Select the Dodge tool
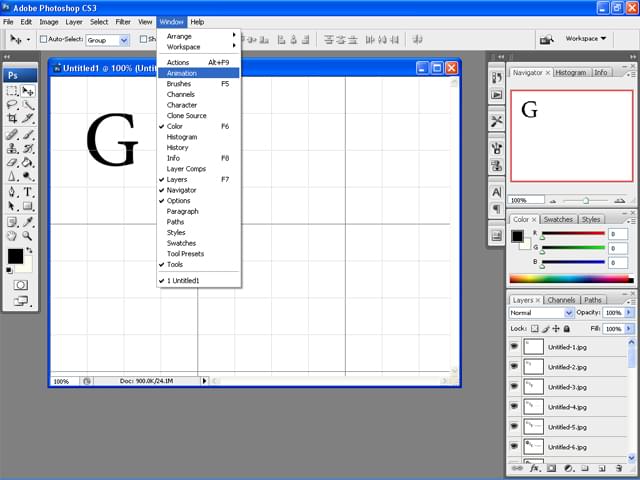 pyautogui.click(x=28, y=176)
